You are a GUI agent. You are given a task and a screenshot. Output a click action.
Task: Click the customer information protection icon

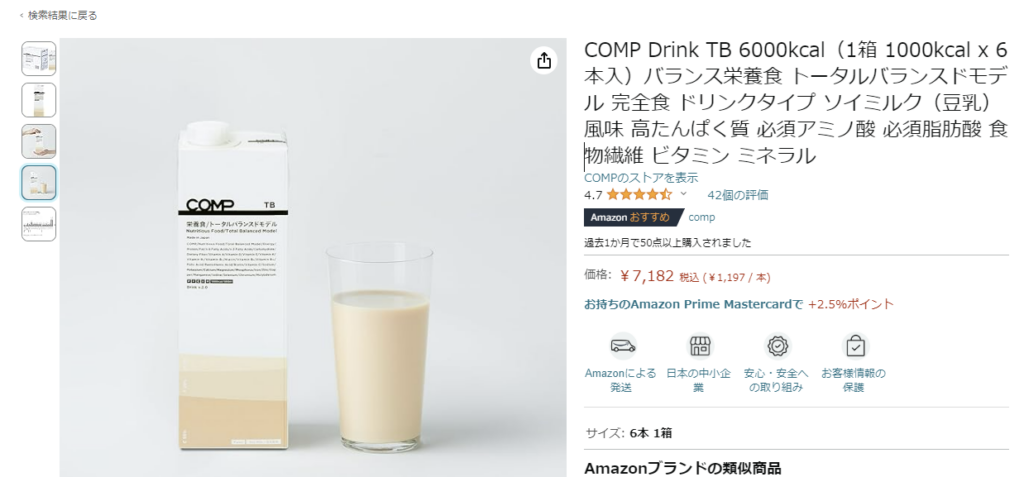tap(855, 346)
